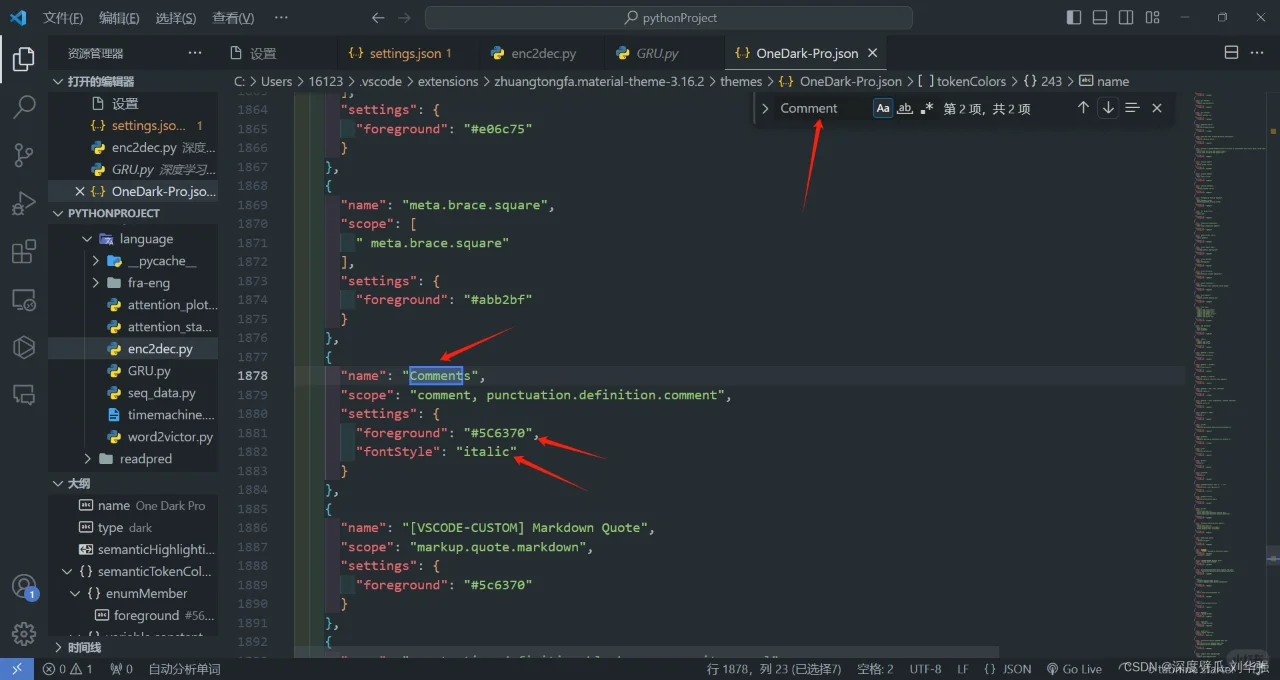Viewport: 1280px width, 680px height.
Task: Open the overflow menu after 查看
Action: [281, 18]
